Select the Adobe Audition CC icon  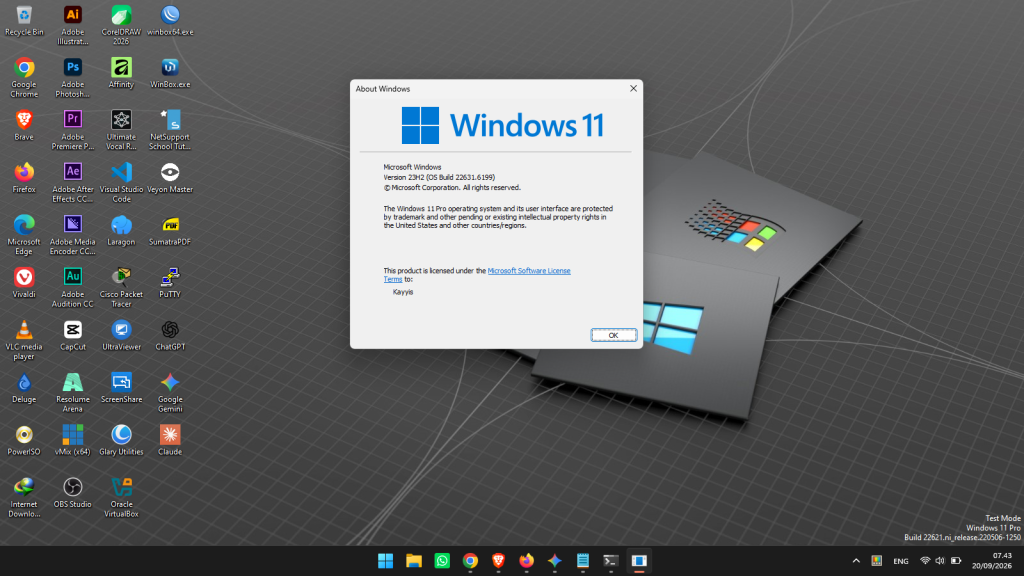72,287
